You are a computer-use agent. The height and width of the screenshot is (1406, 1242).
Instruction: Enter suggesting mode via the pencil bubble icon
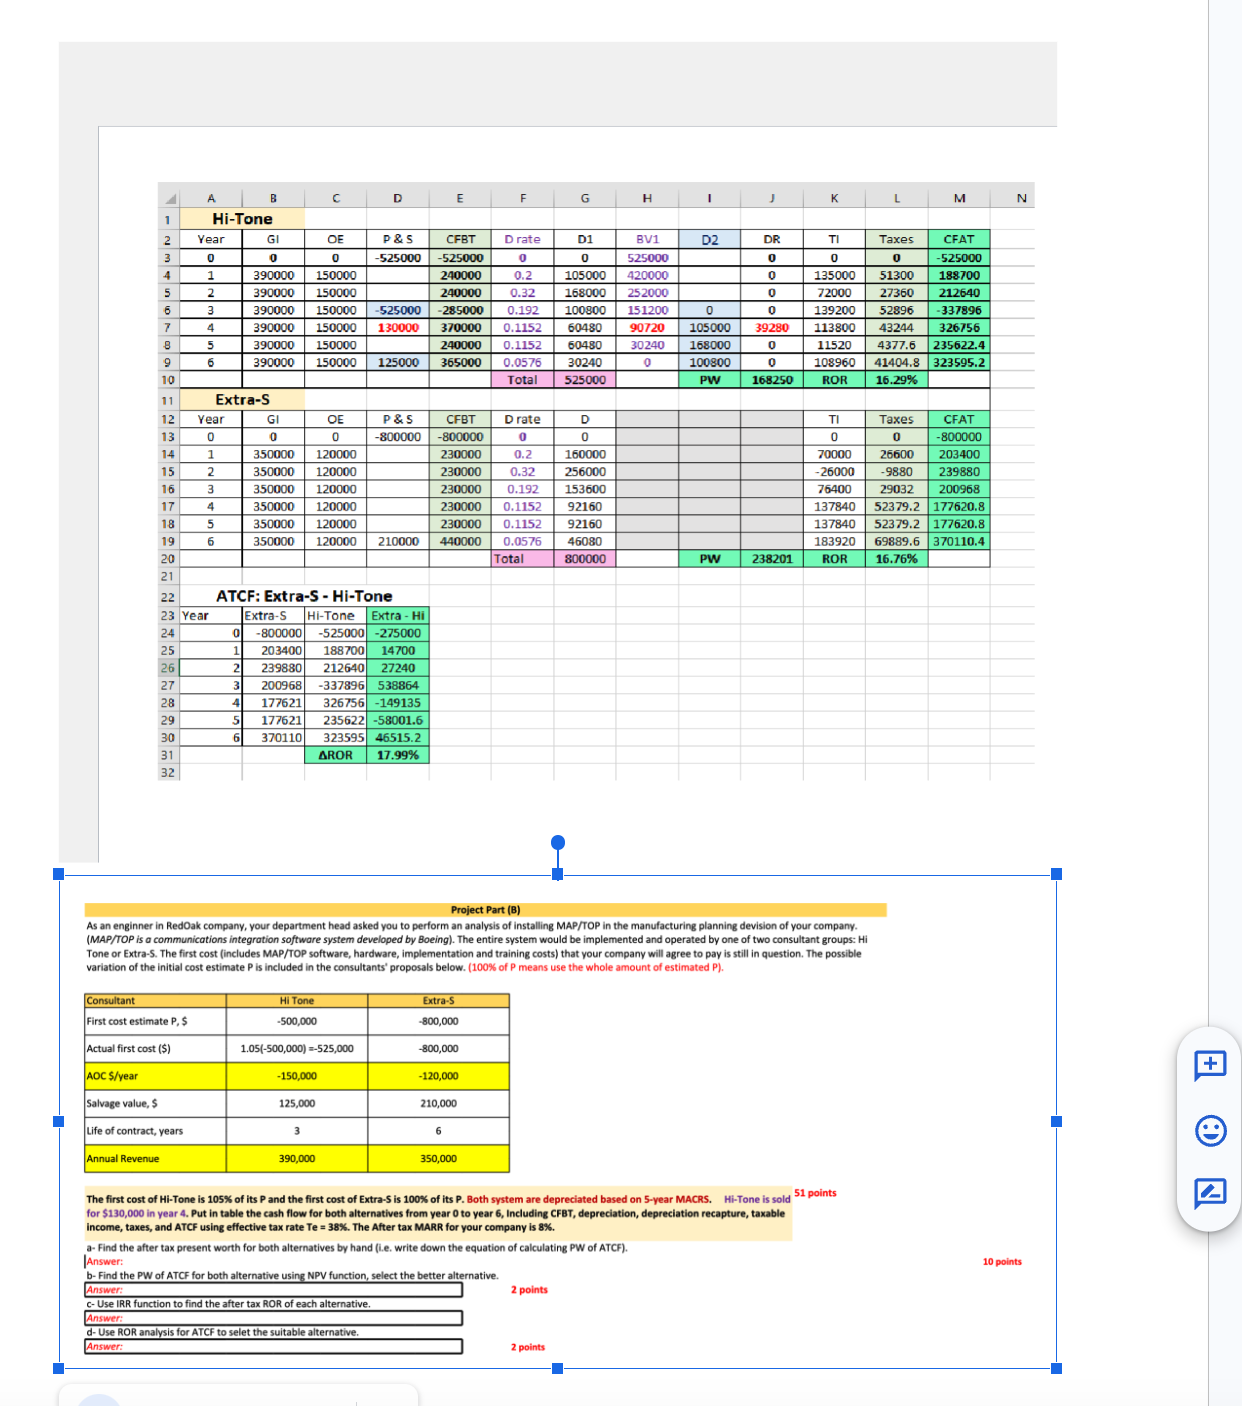(x=1209, y=1193)
